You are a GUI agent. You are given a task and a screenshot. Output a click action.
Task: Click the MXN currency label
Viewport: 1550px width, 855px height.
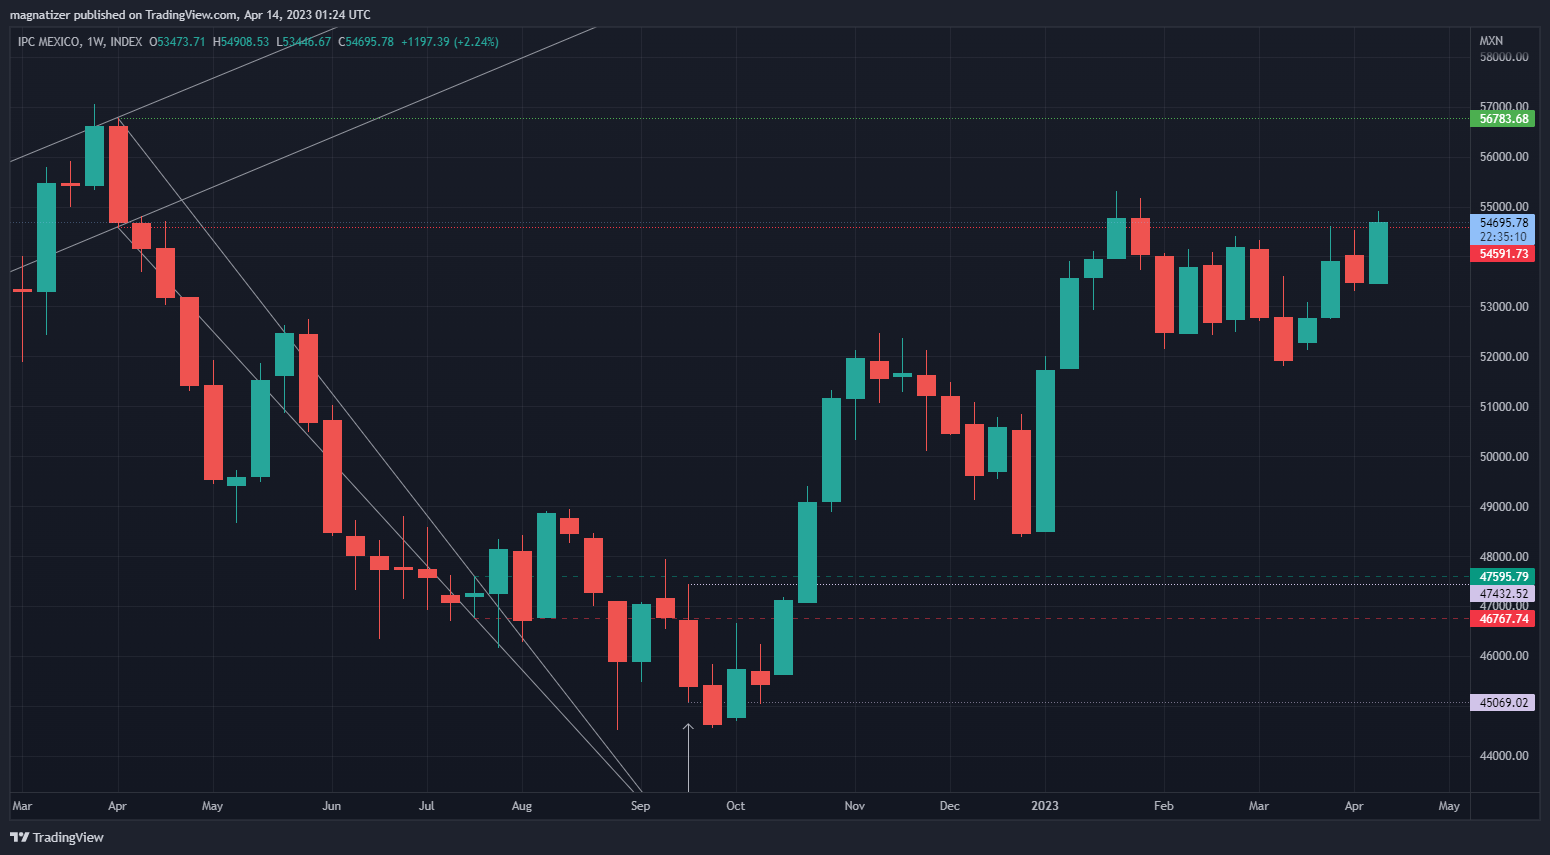click(1491, 41)
